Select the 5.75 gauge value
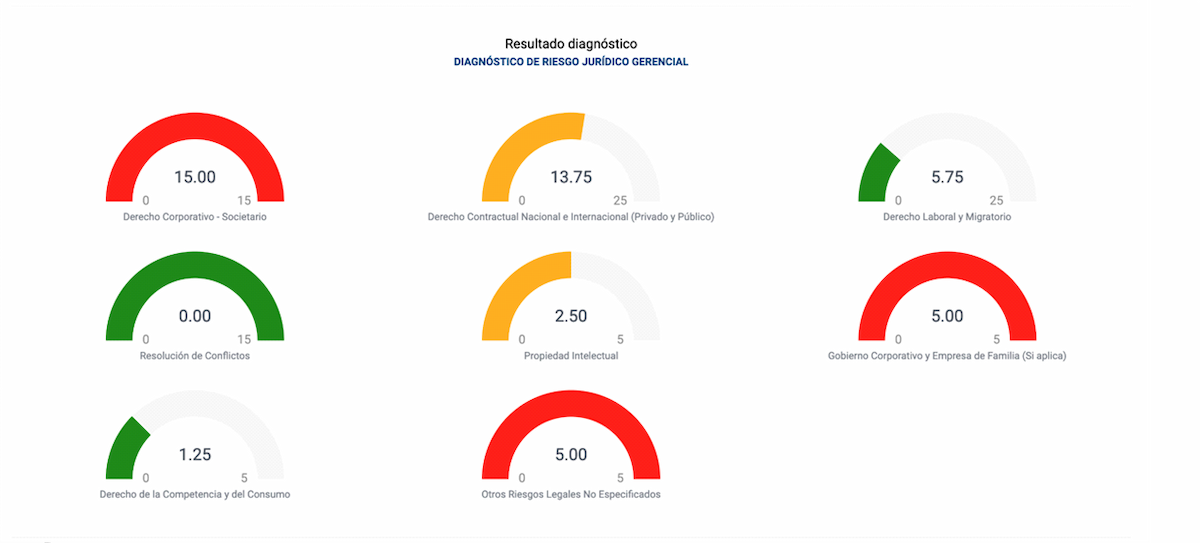This screenshot has width=1200, height=543. tap(947, 177)
